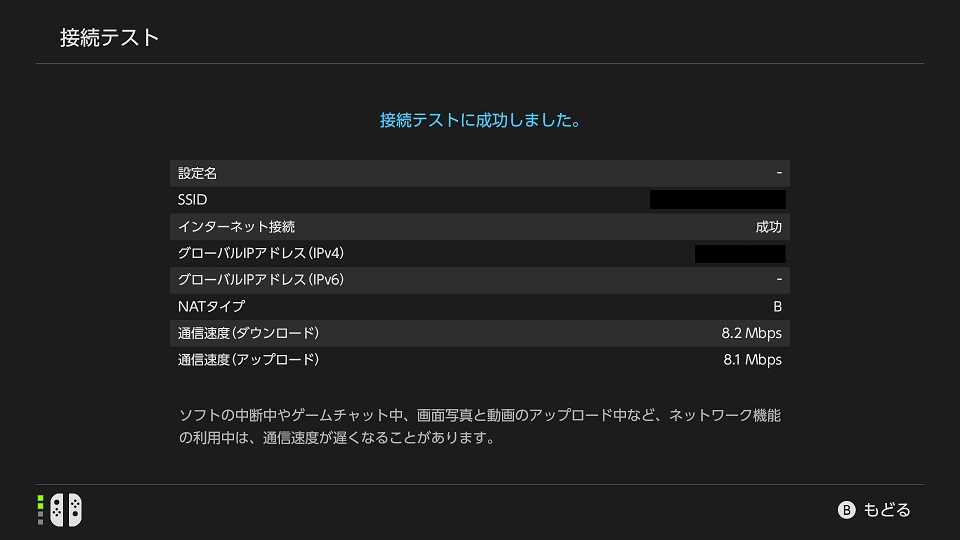Select the グローバルIPアドレス (IPv6) row
This screenshot has height=540, width=960.
pyautogui.click(x=480, y=280)
